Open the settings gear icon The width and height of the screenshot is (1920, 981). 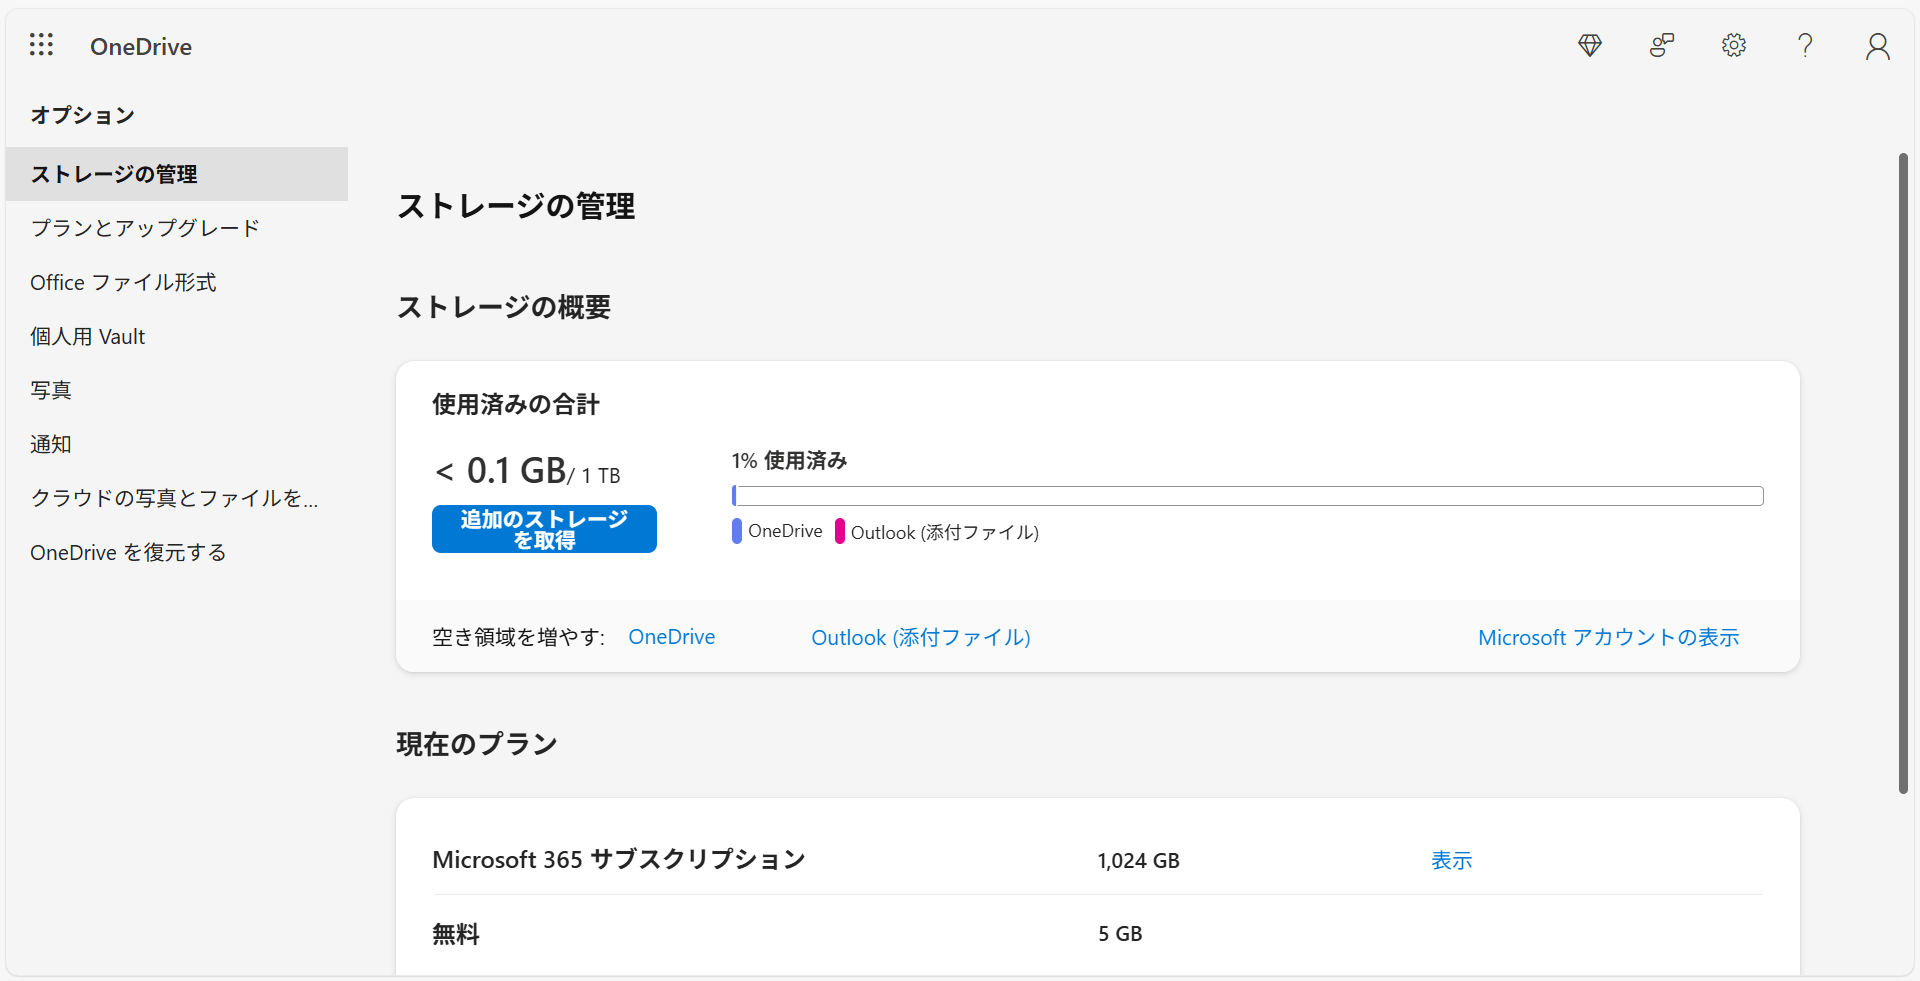click(1734, 45)
